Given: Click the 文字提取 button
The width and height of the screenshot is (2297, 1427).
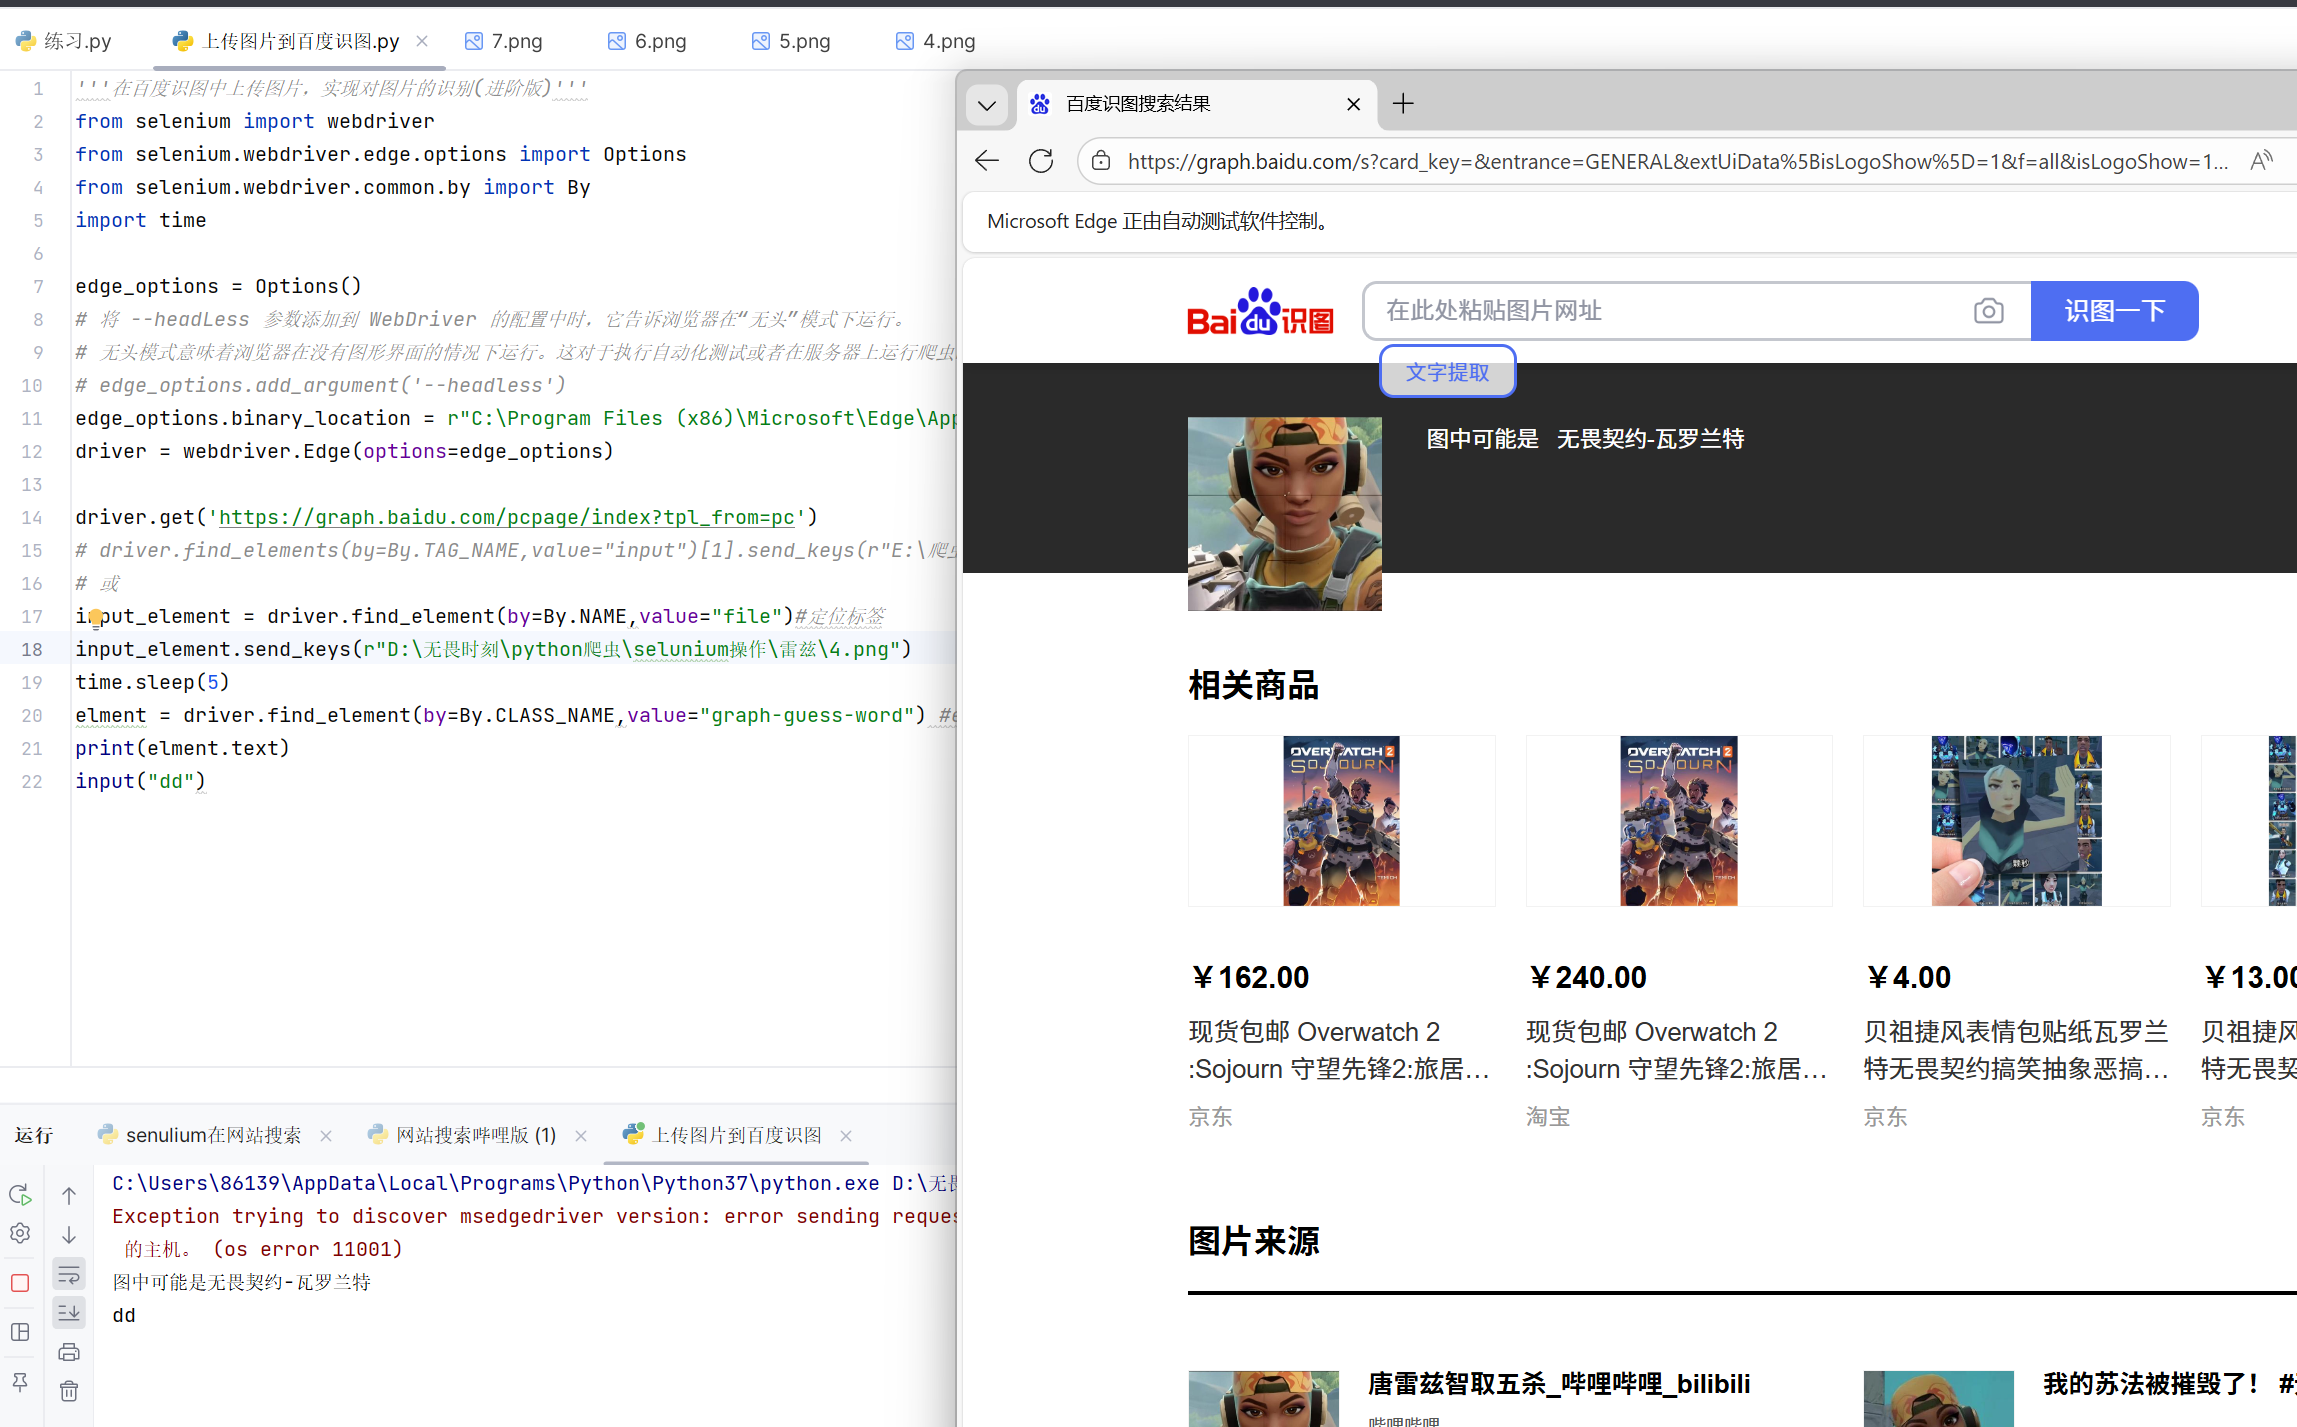Looking at the screenshot, I should [1447, 372].
